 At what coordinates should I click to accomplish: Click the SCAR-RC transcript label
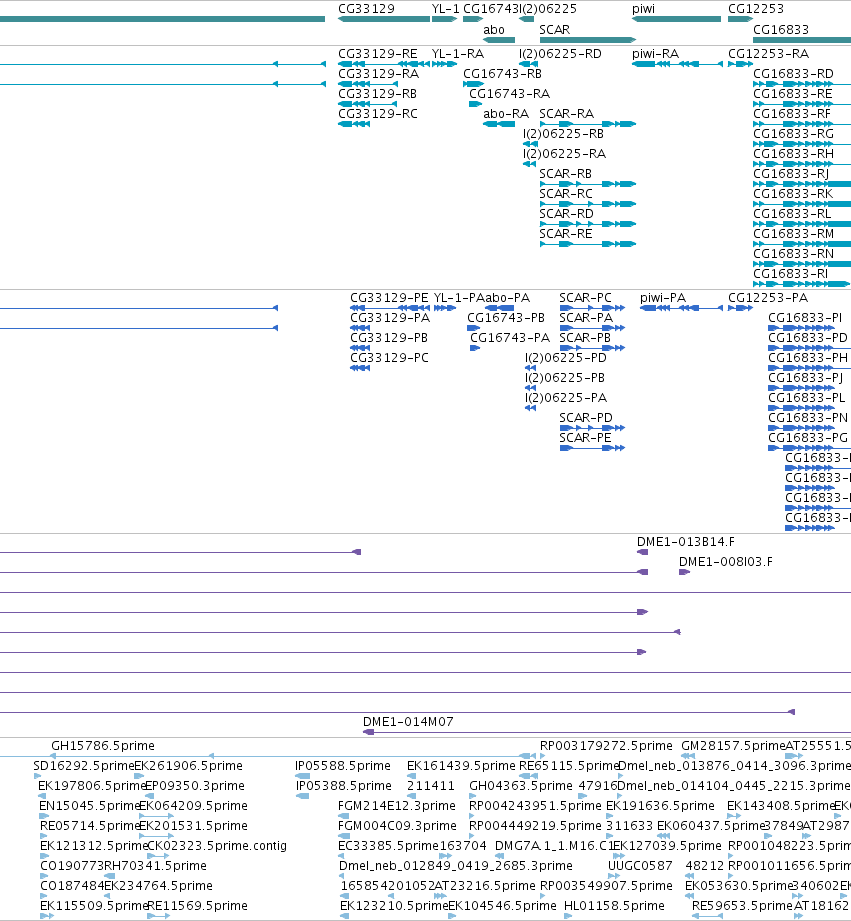point(566,194)
